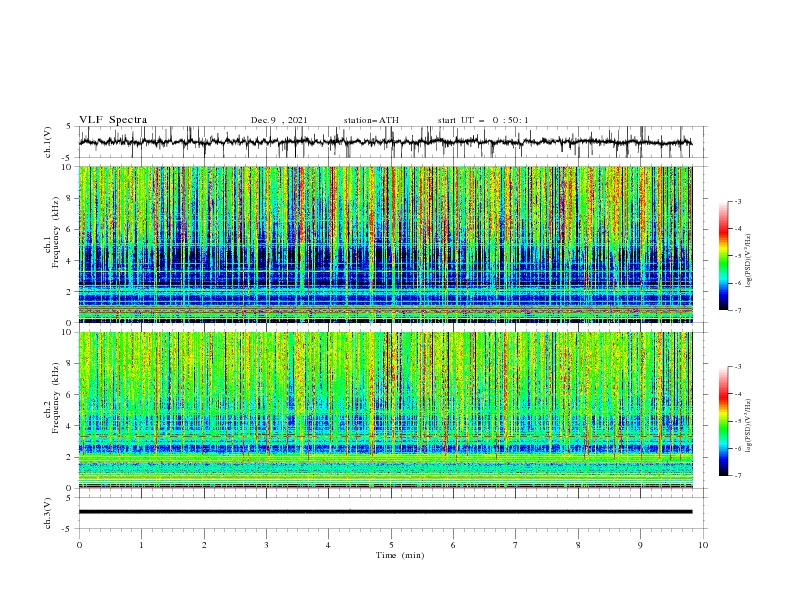792x612 pixels.
Task: Click the ch.1 spectrogram color bar
Action: [723, 256]
